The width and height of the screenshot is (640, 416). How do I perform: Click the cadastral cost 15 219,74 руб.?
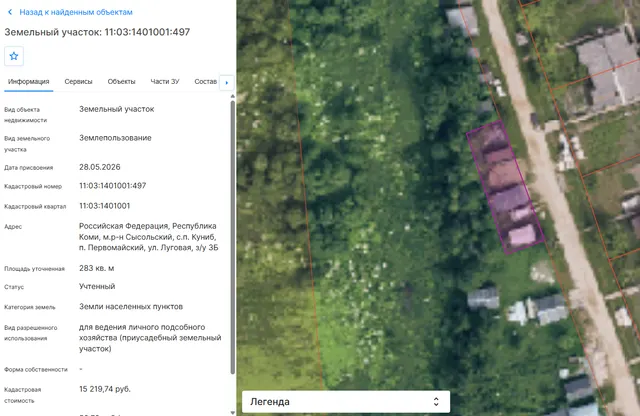point(105,389)
